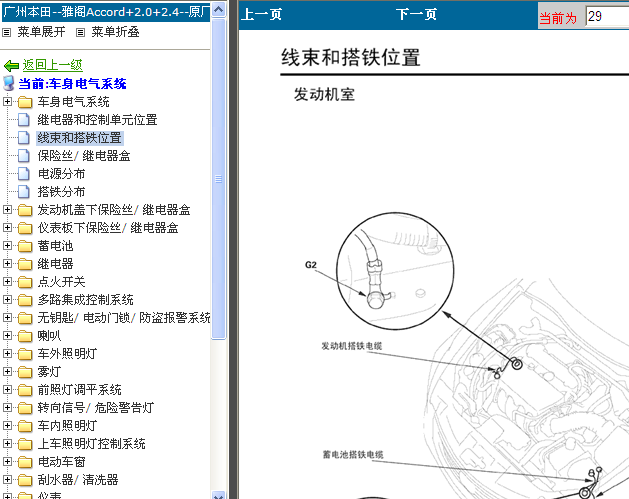Open the 转向信号/危险警告灯 folder

tap(95, 408)
